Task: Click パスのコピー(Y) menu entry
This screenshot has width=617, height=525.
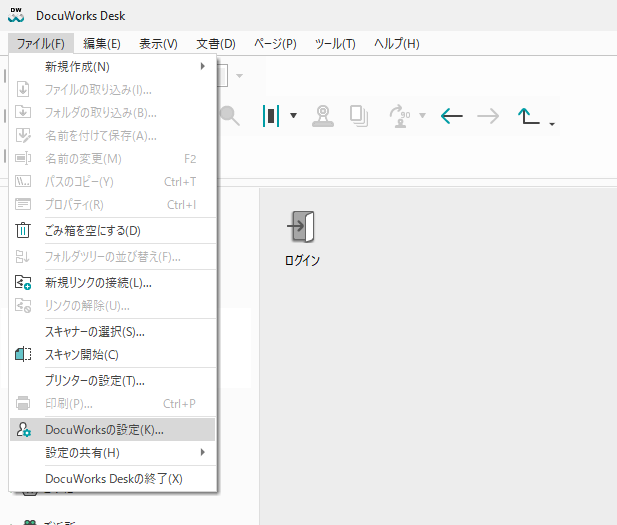Action: coord(113,182)
